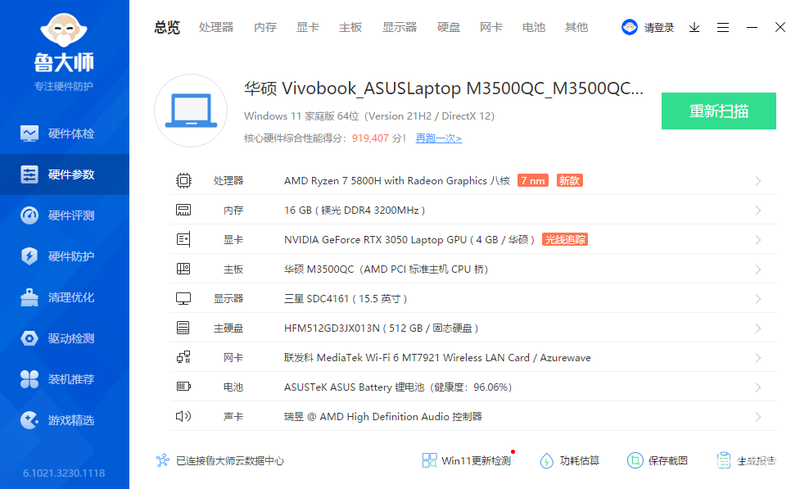
Task: Click the 新款 badge
Action: coord(569,180)
